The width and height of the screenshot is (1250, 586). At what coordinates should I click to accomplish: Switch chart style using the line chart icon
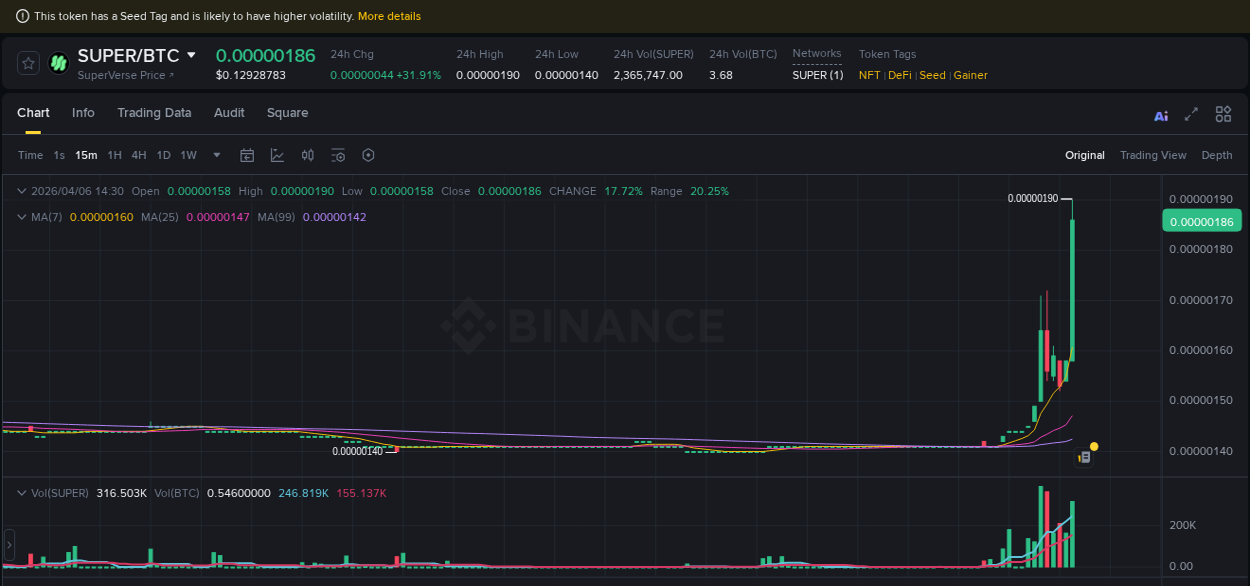(277, 155)
